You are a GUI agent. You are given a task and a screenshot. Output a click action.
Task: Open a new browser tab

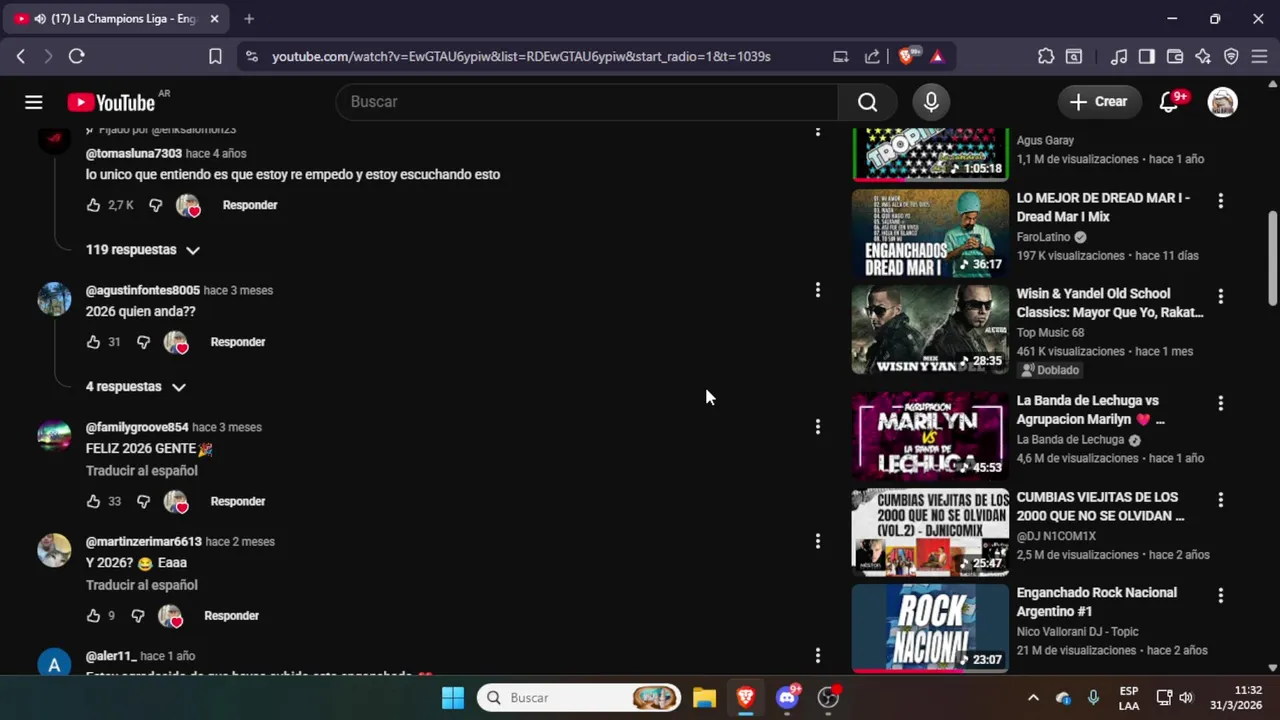point(249,19)
